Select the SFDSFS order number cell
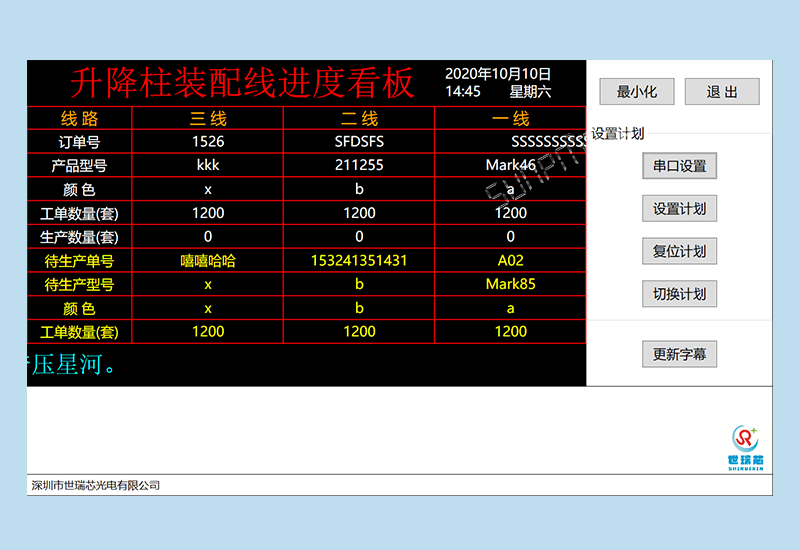 pyautogui.click(x=359, y=141)
